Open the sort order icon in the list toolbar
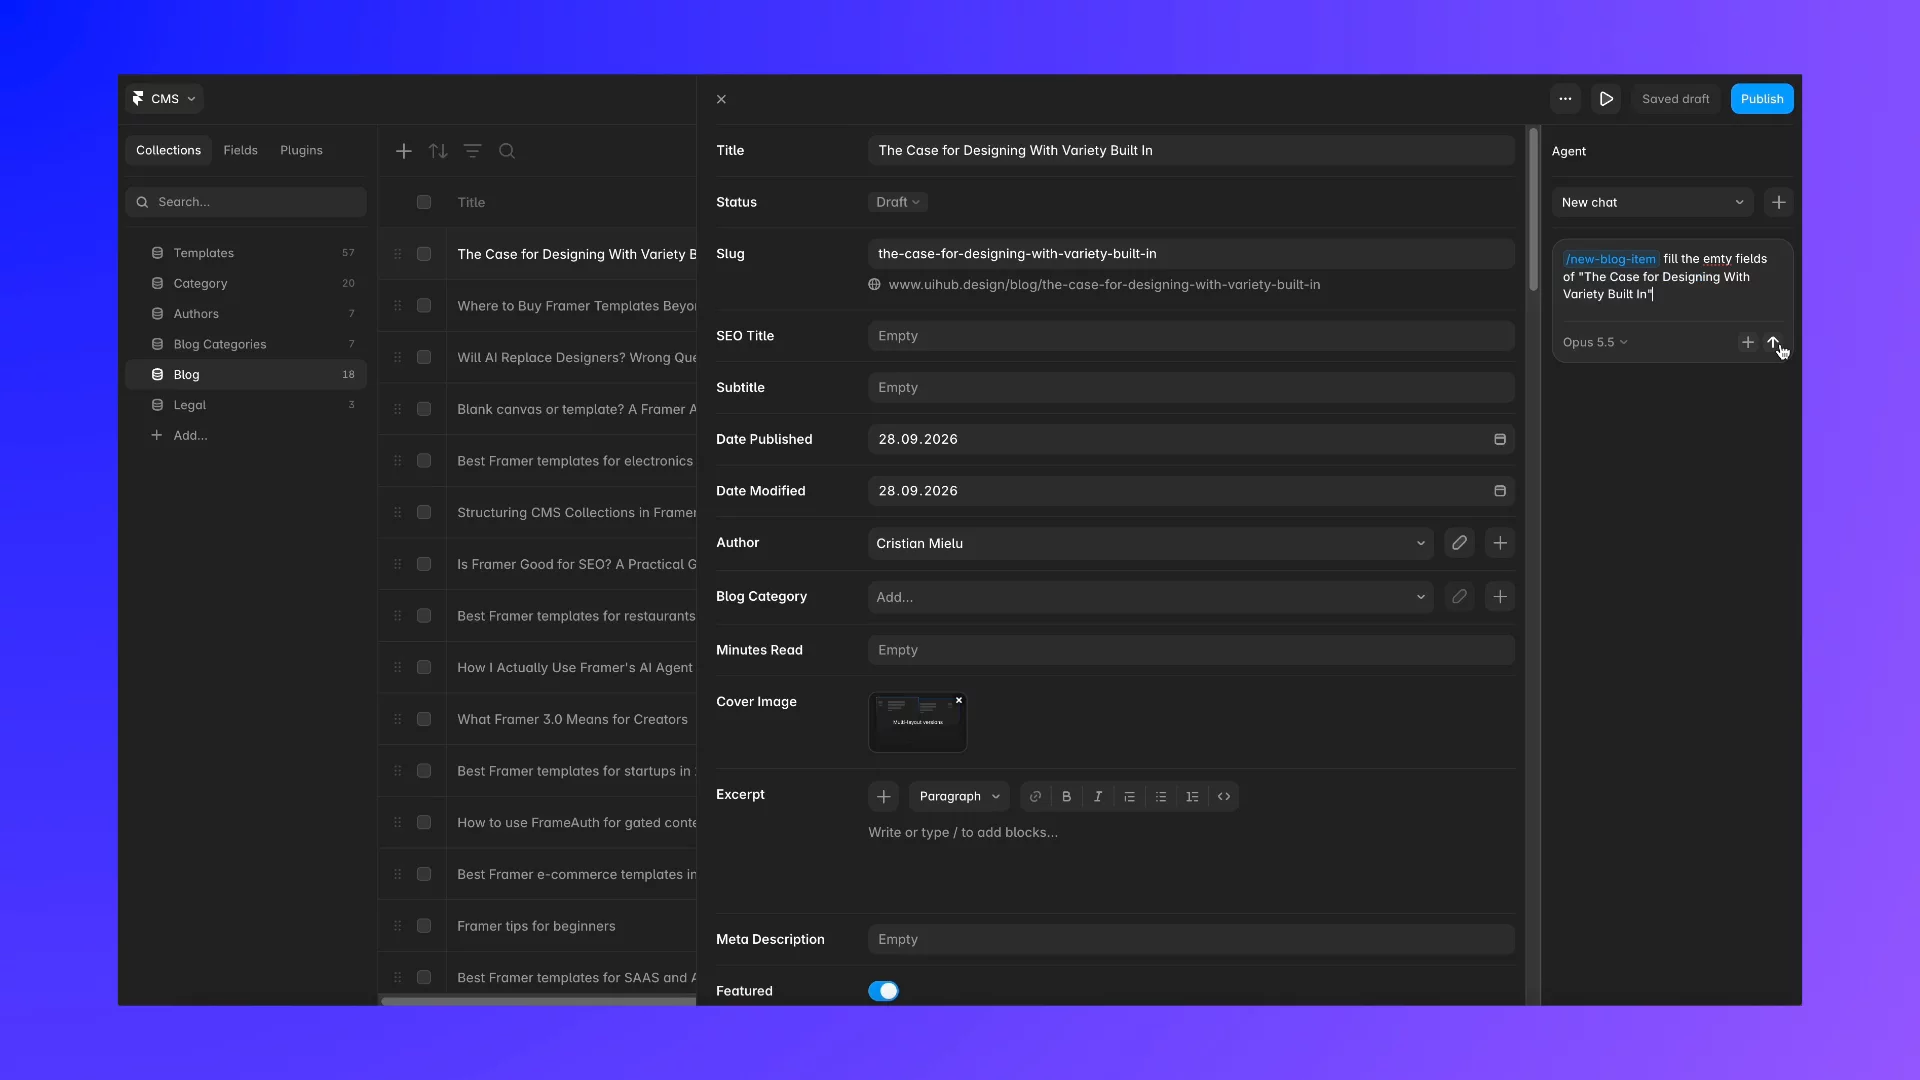The image size is (1920, 1080). tap(438, 151)
